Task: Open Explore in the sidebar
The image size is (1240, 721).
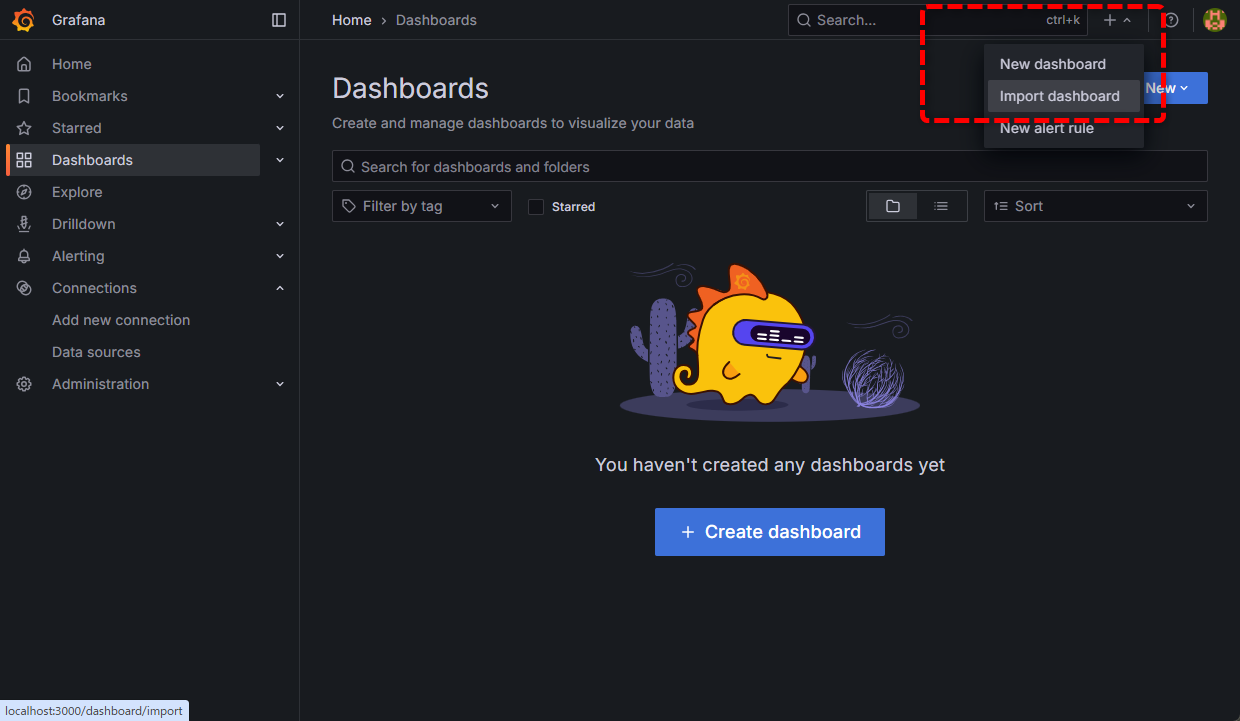Action: tap(77, 192)
